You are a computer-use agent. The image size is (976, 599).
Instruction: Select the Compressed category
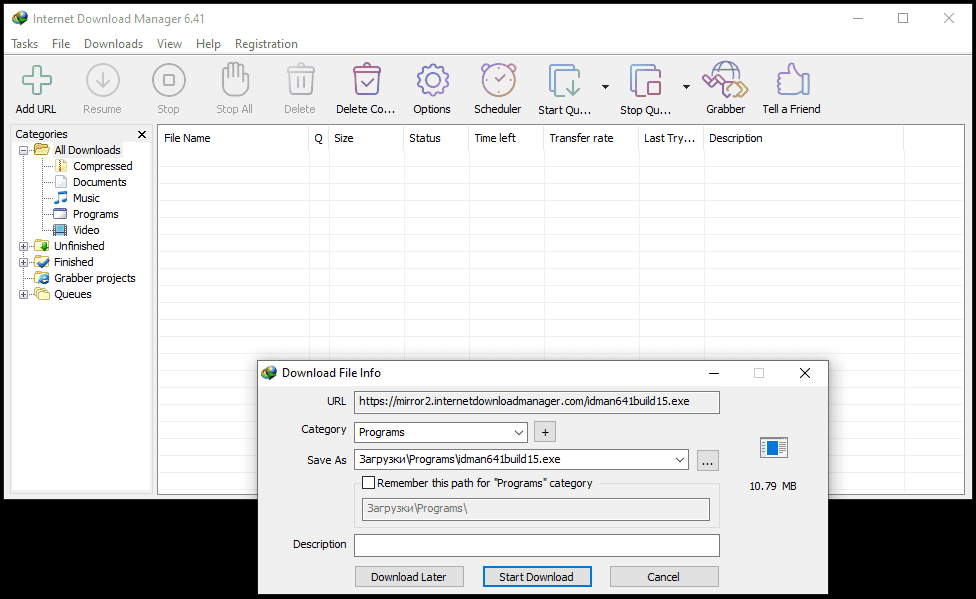coord(102,166)
